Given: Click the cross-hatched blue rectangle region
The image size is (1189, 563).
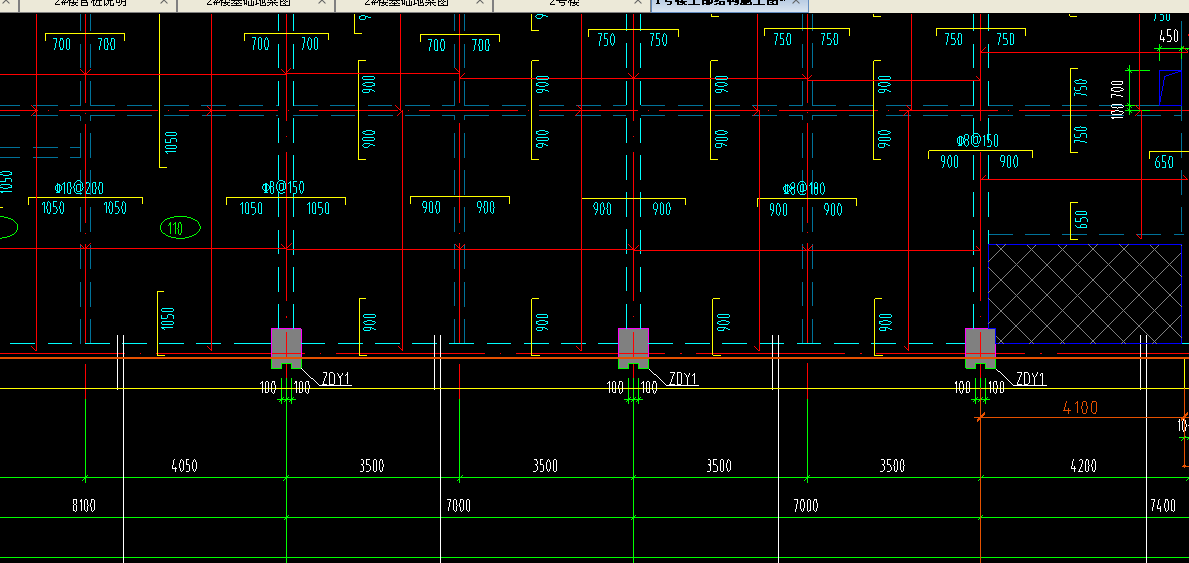Looking at the screenshot, I should (1085, 294).
